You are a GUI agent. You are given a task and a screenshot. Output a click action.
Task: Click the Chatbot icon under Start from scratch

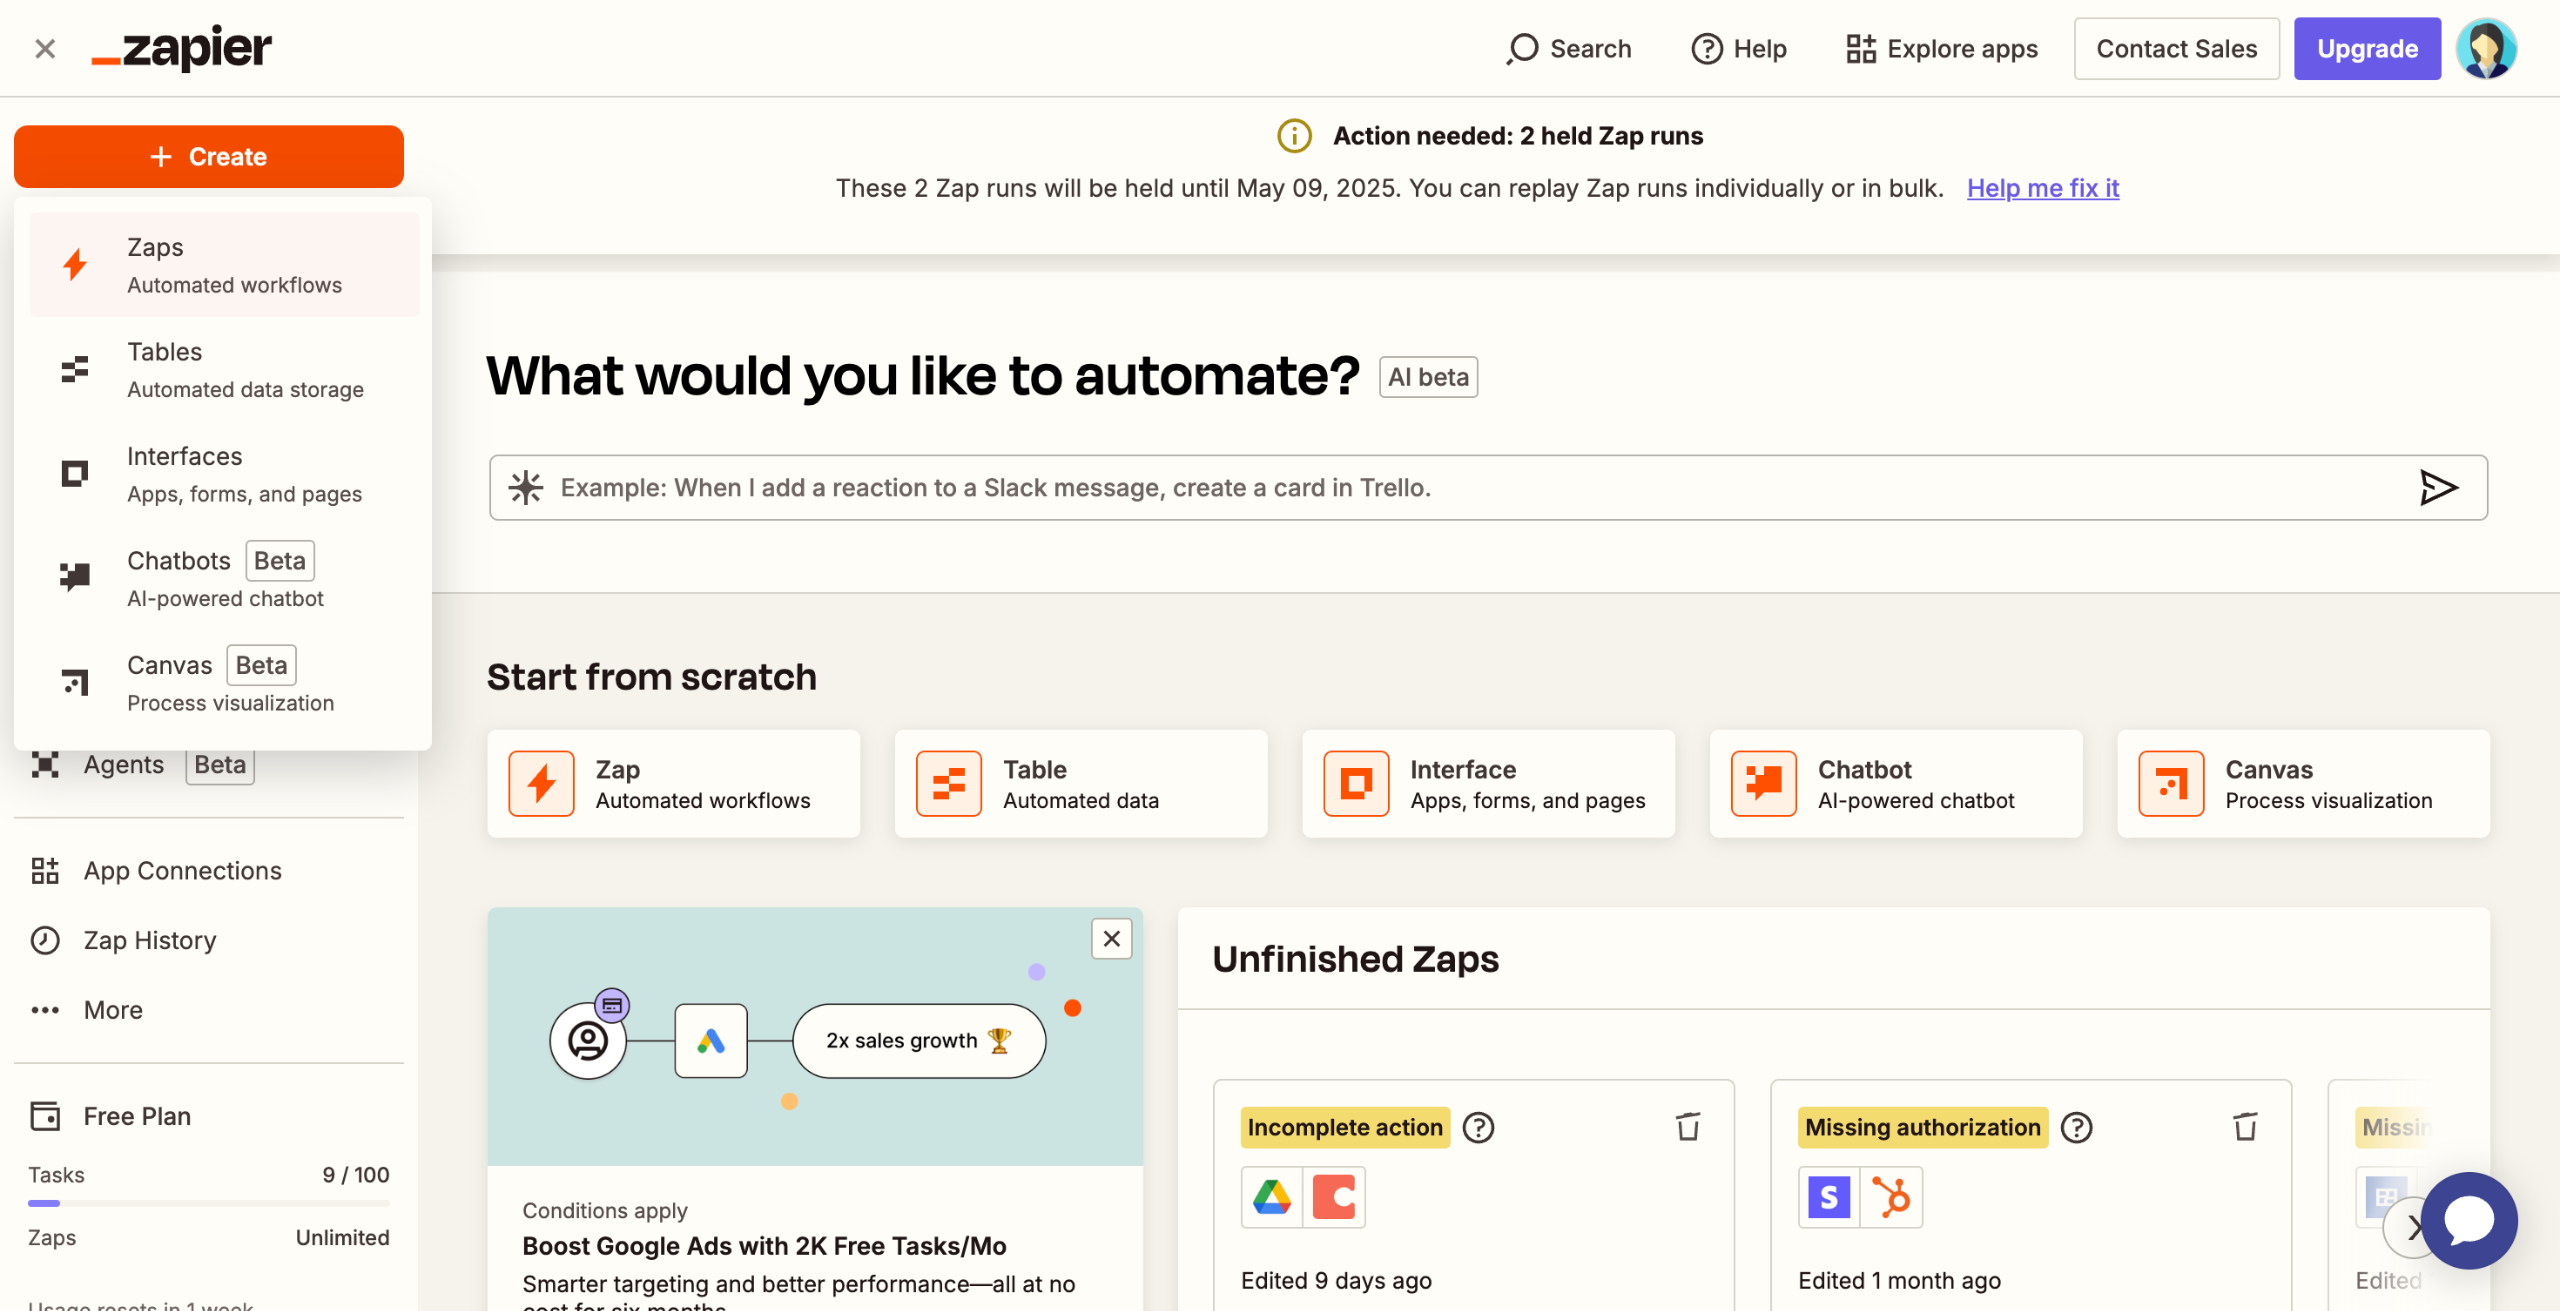click(x=1763, y=784)
